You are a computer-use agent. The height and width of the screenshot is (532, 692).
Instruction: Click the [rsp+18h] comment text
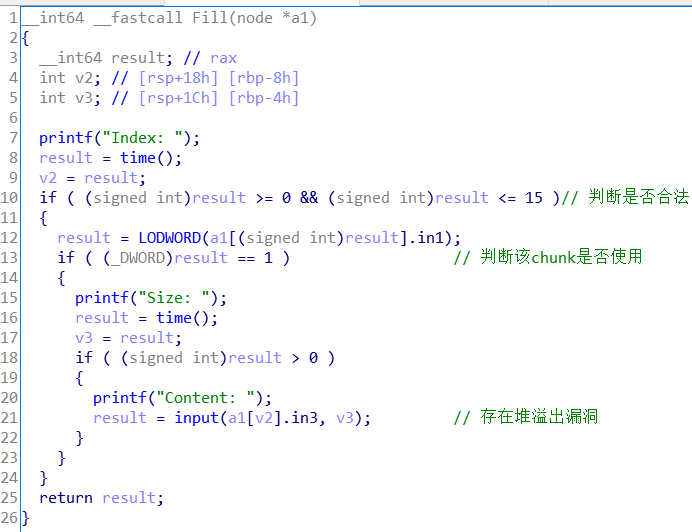178,78
